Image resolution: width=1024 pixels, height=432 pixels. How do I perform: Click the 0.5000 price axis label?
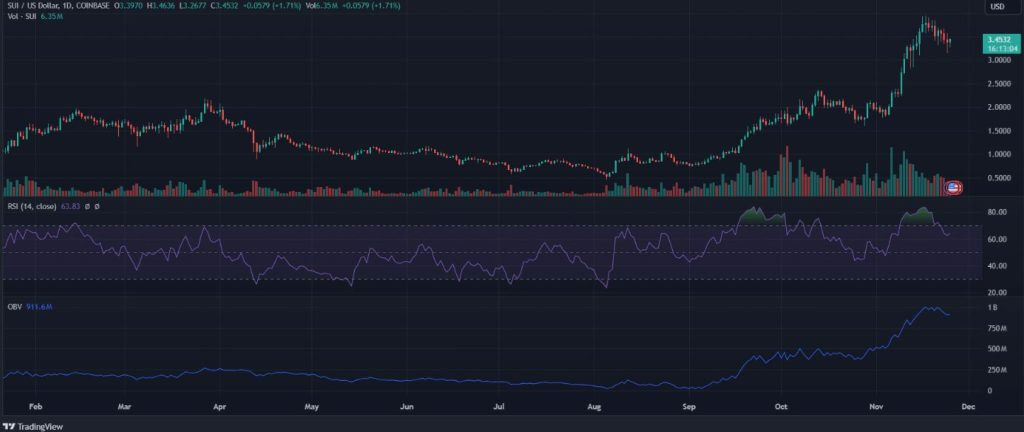999,178
